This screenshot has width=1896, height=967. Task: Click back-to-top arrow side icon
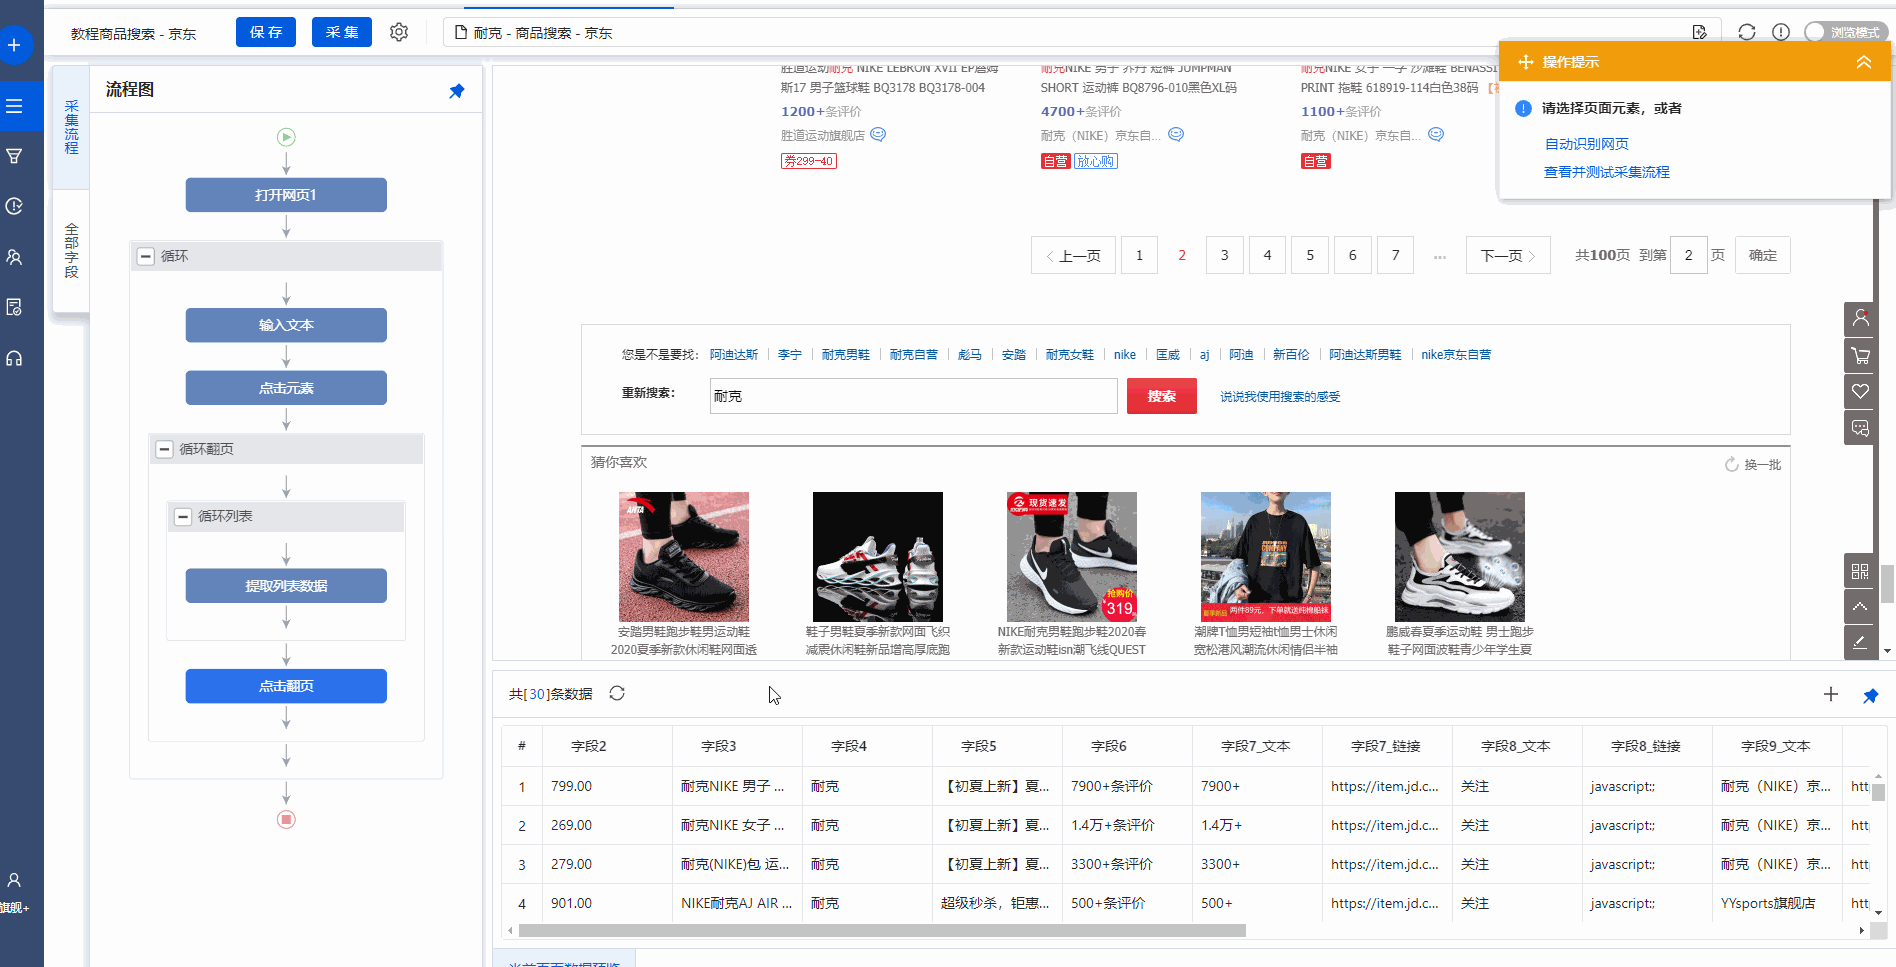coord(1860,606)
